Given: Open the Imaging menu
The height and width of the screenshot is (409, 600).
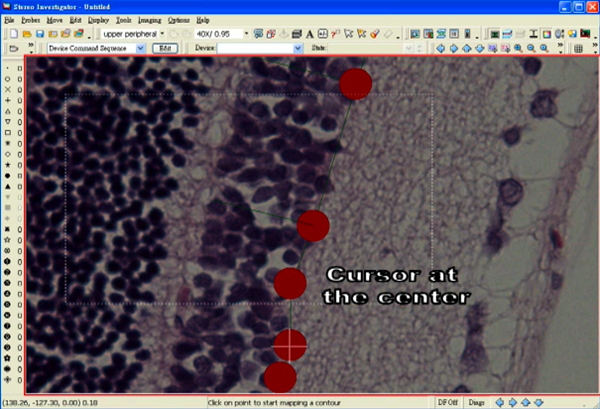Looking at the screenshot, I should pos(149,19).
